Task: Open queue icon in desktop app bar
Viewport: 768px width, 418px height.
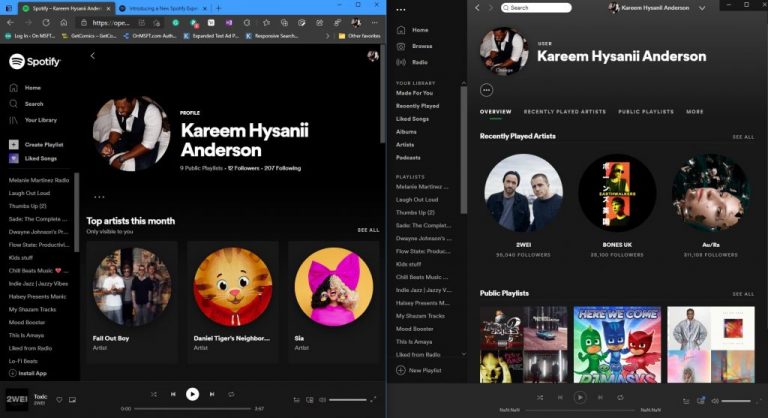Action: [x=686, y=401]
